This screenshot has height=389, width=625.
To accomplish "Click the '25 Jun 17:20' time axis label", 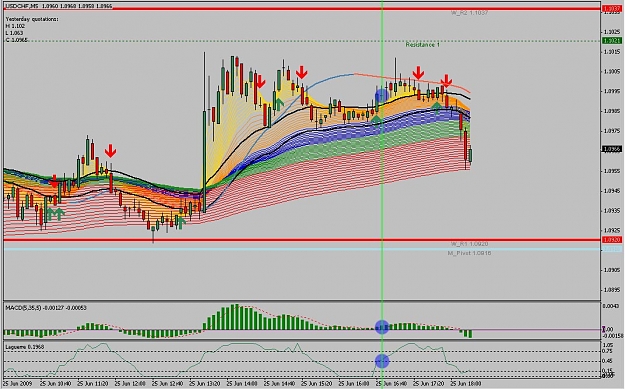I will coord(428,384).
